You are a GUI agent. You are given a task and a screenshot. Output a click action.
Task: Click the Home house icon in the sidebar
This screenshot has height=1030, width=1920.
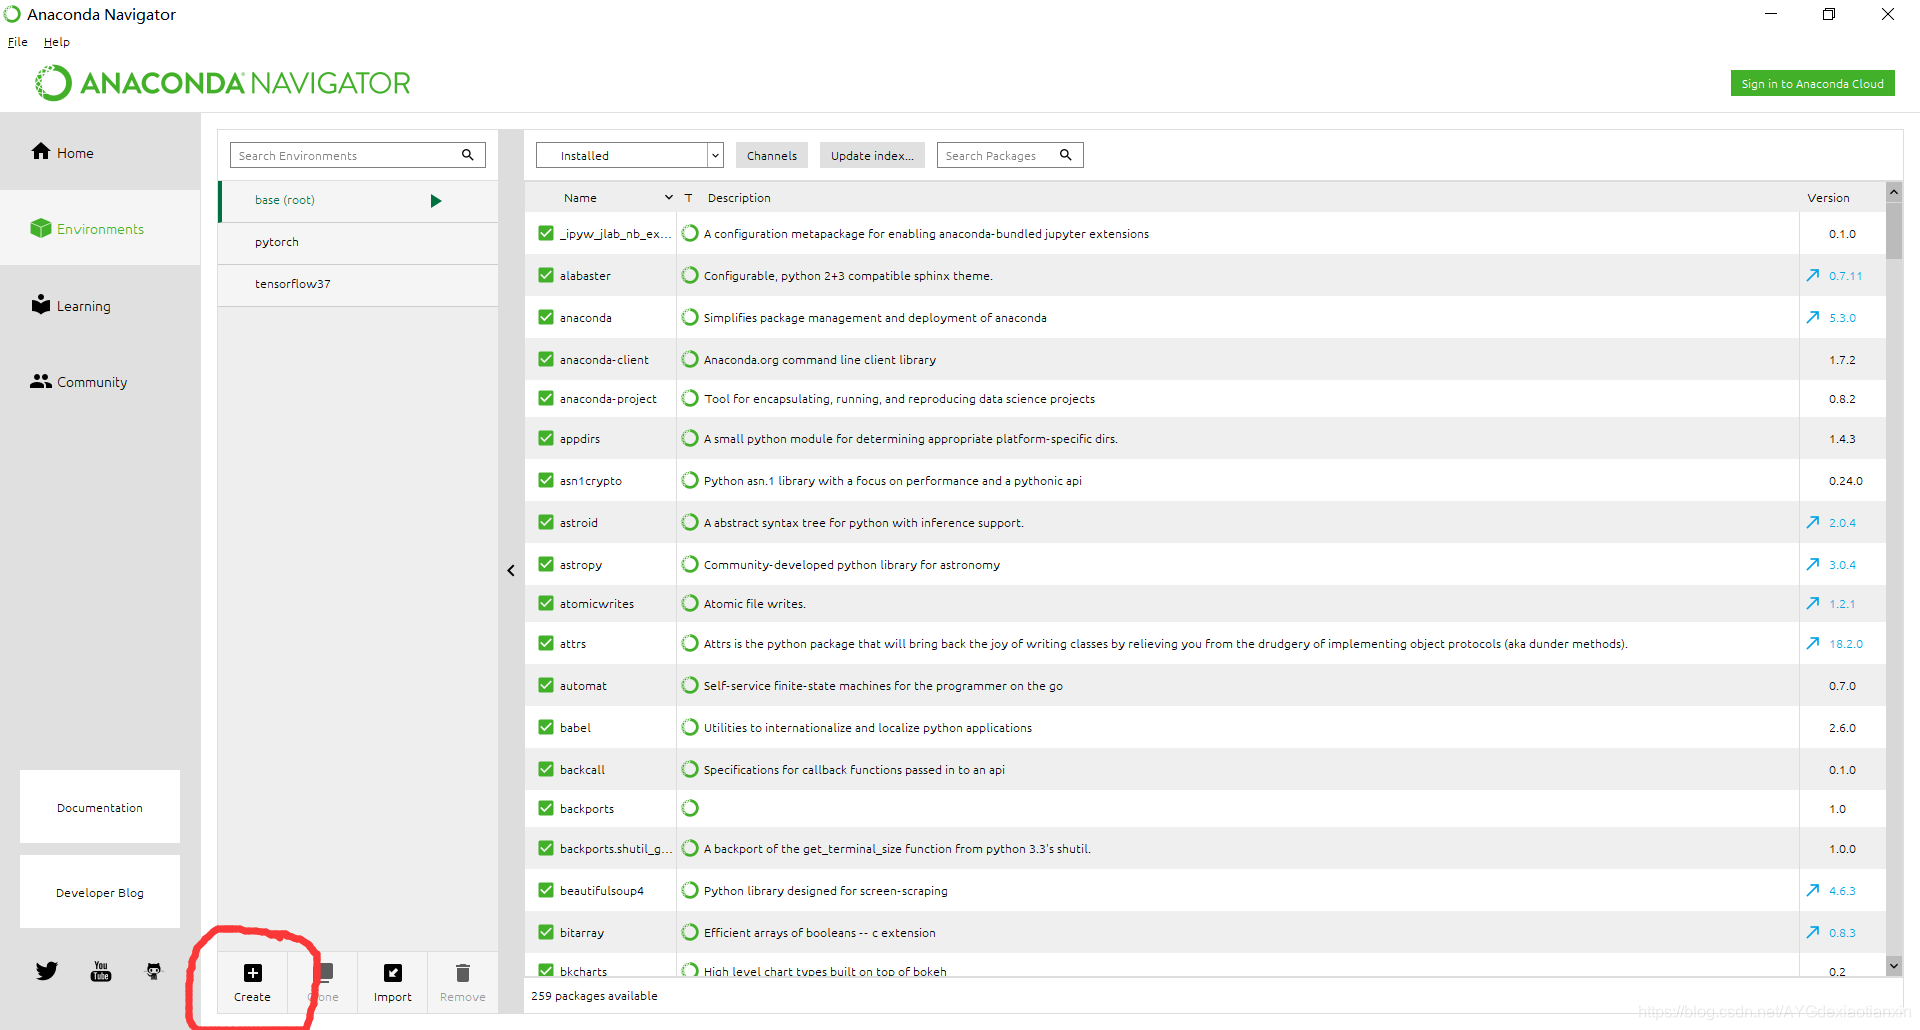click(x=41, y=151)
